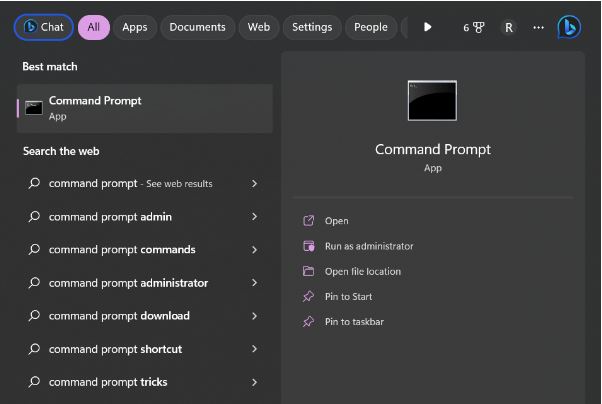Switch to the Documents filter tab
Screen dimensions: 602x404
click(197, 27)
